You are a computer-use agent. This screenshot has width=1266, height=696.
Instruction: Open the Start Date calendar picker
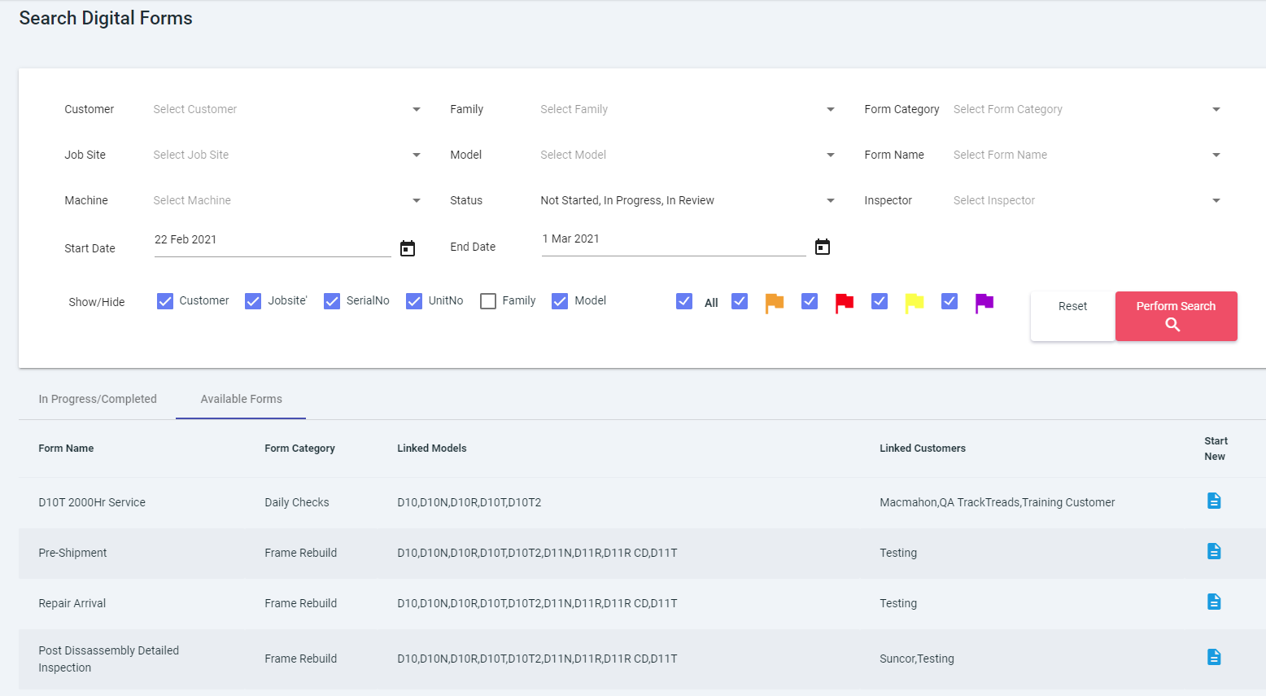click(407, 247)
